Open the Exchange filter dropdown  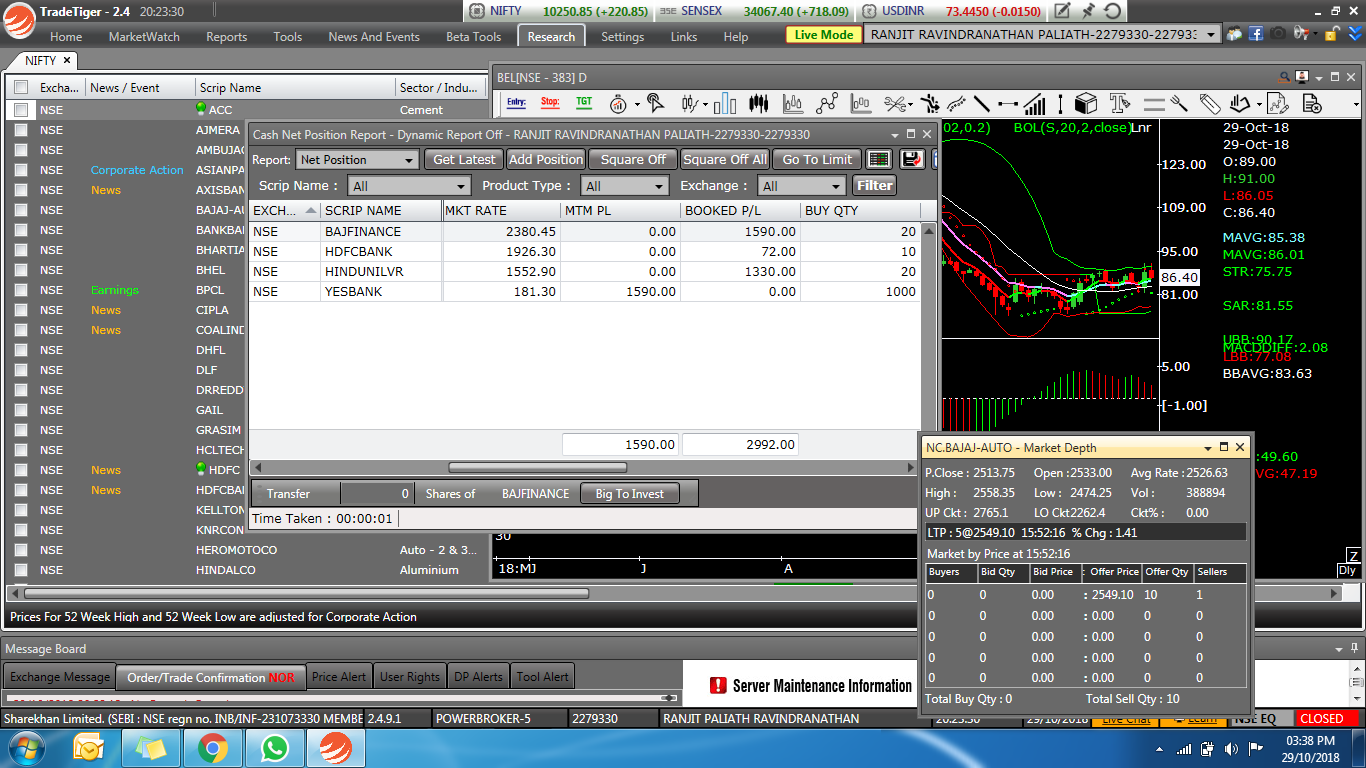point(801,186)
